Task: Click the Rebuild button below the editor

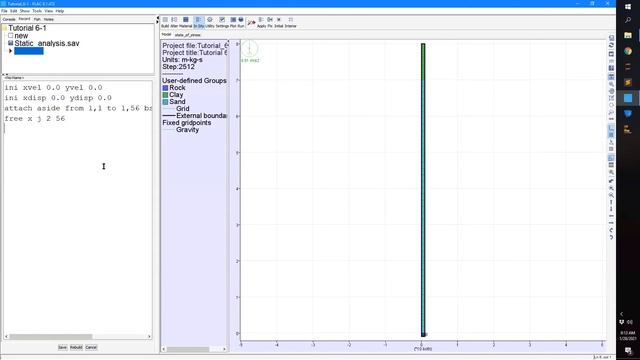Action: click(x=76, y=347)
